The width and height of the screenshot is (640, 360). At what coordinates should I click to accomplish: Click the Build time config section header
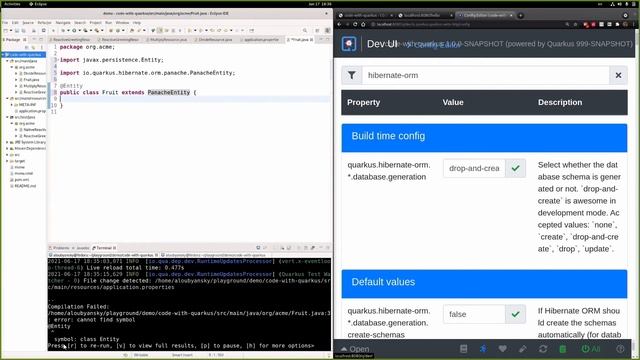(x=484, y=138)
